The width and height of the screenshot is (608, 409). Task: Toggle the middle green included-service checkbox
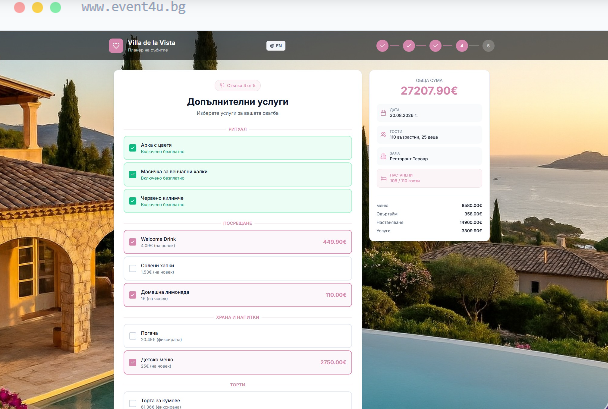(133, 174)
